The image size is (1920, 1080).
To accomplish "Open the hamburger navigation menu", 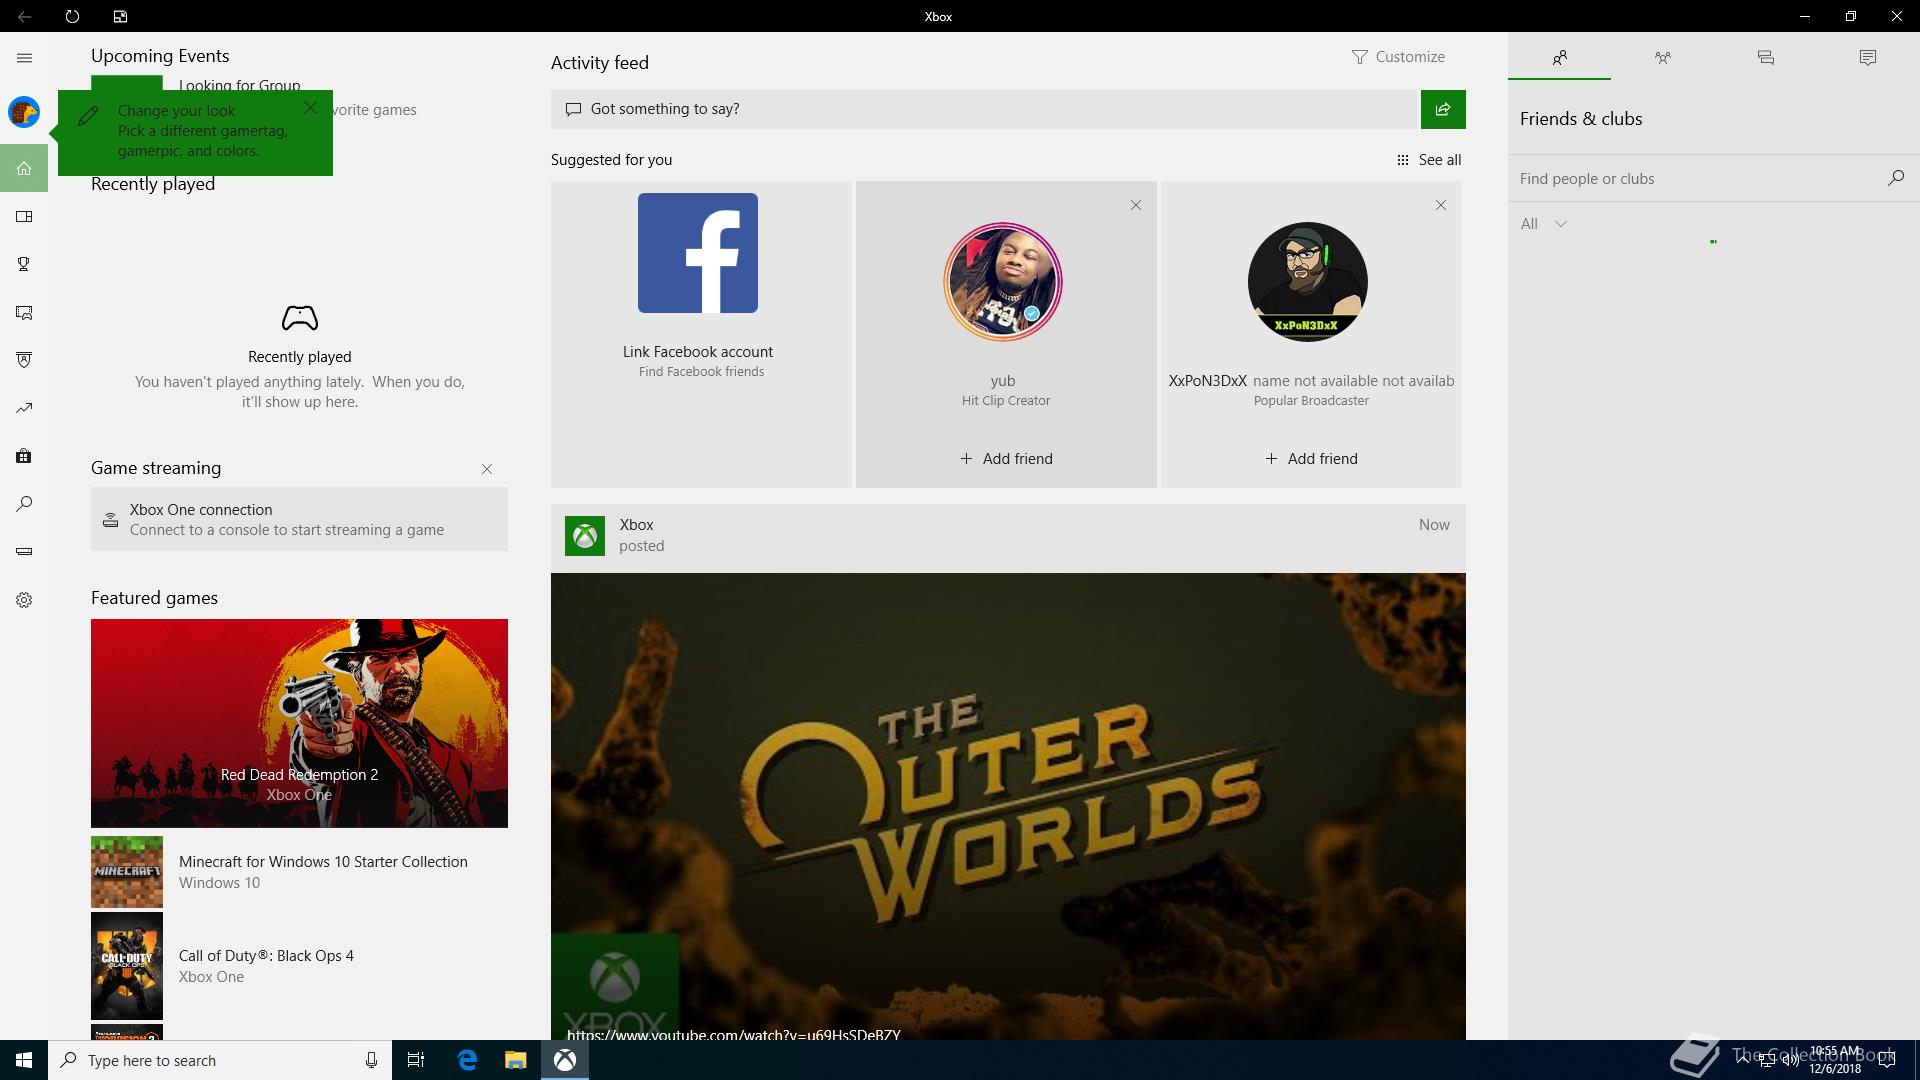I will [x=24, y=58].
